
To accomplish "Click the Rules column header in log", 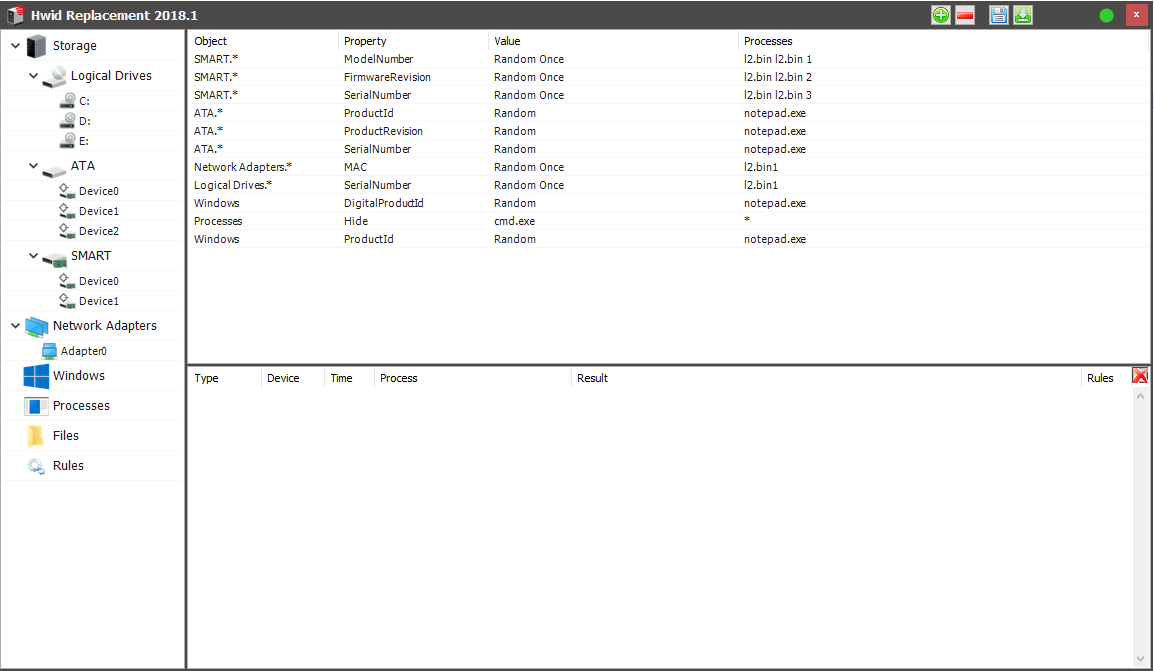I will (1100, 378).
